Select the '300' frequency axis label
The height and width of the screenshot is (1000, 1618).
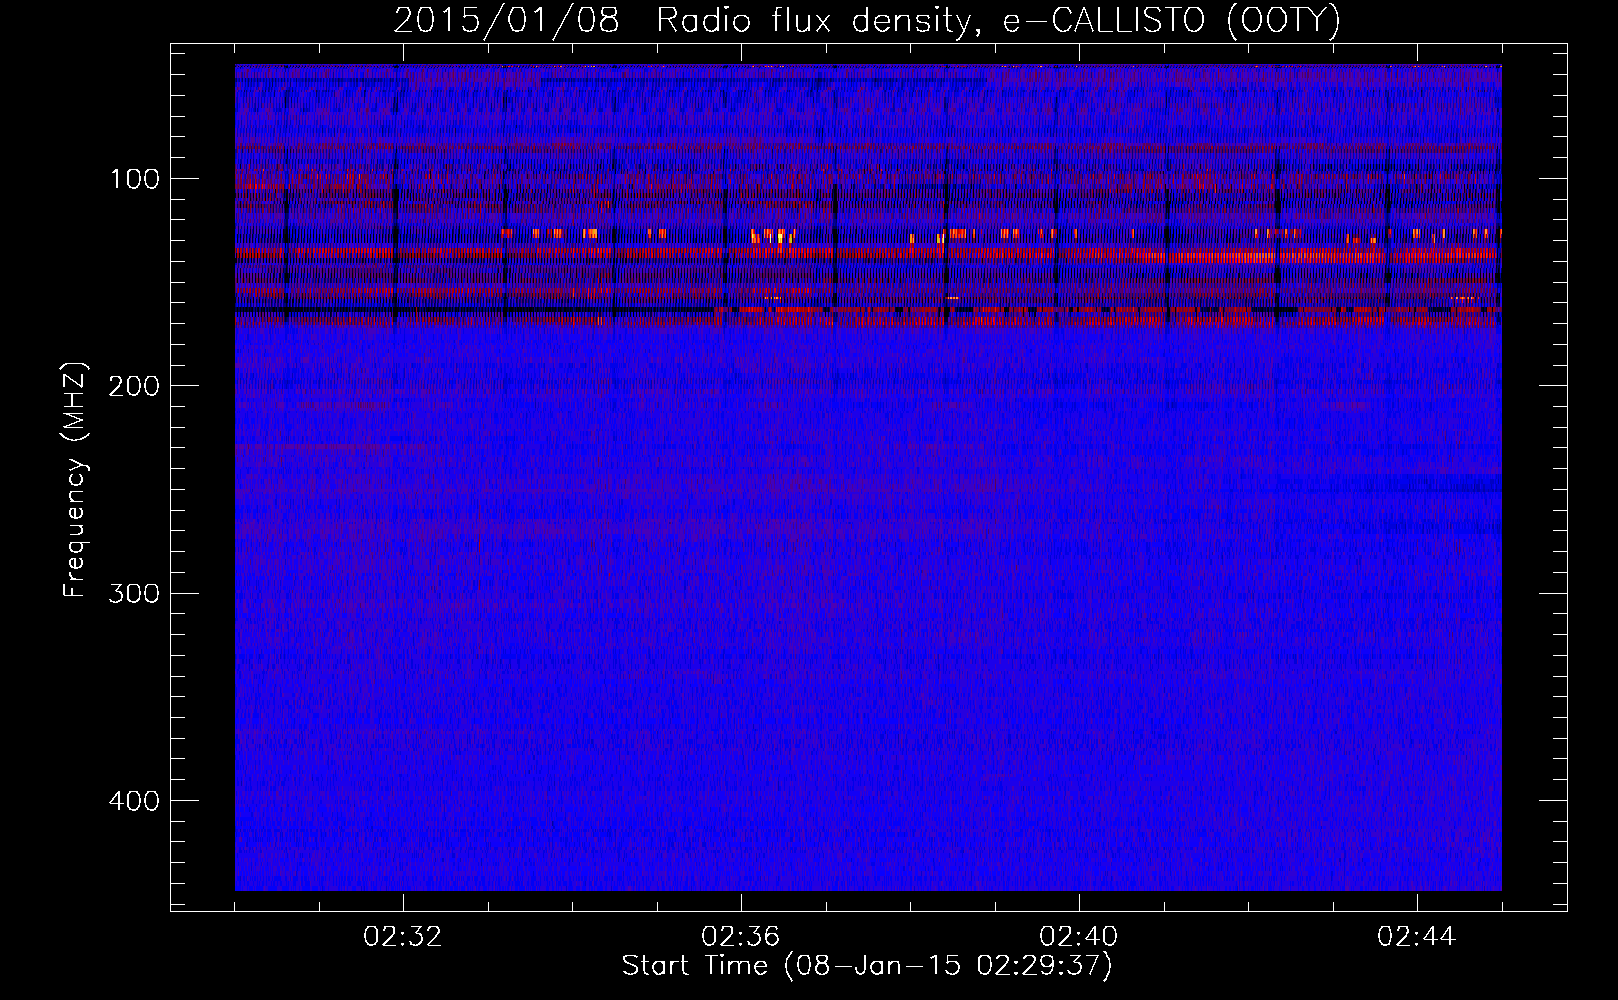pos(136,593)
